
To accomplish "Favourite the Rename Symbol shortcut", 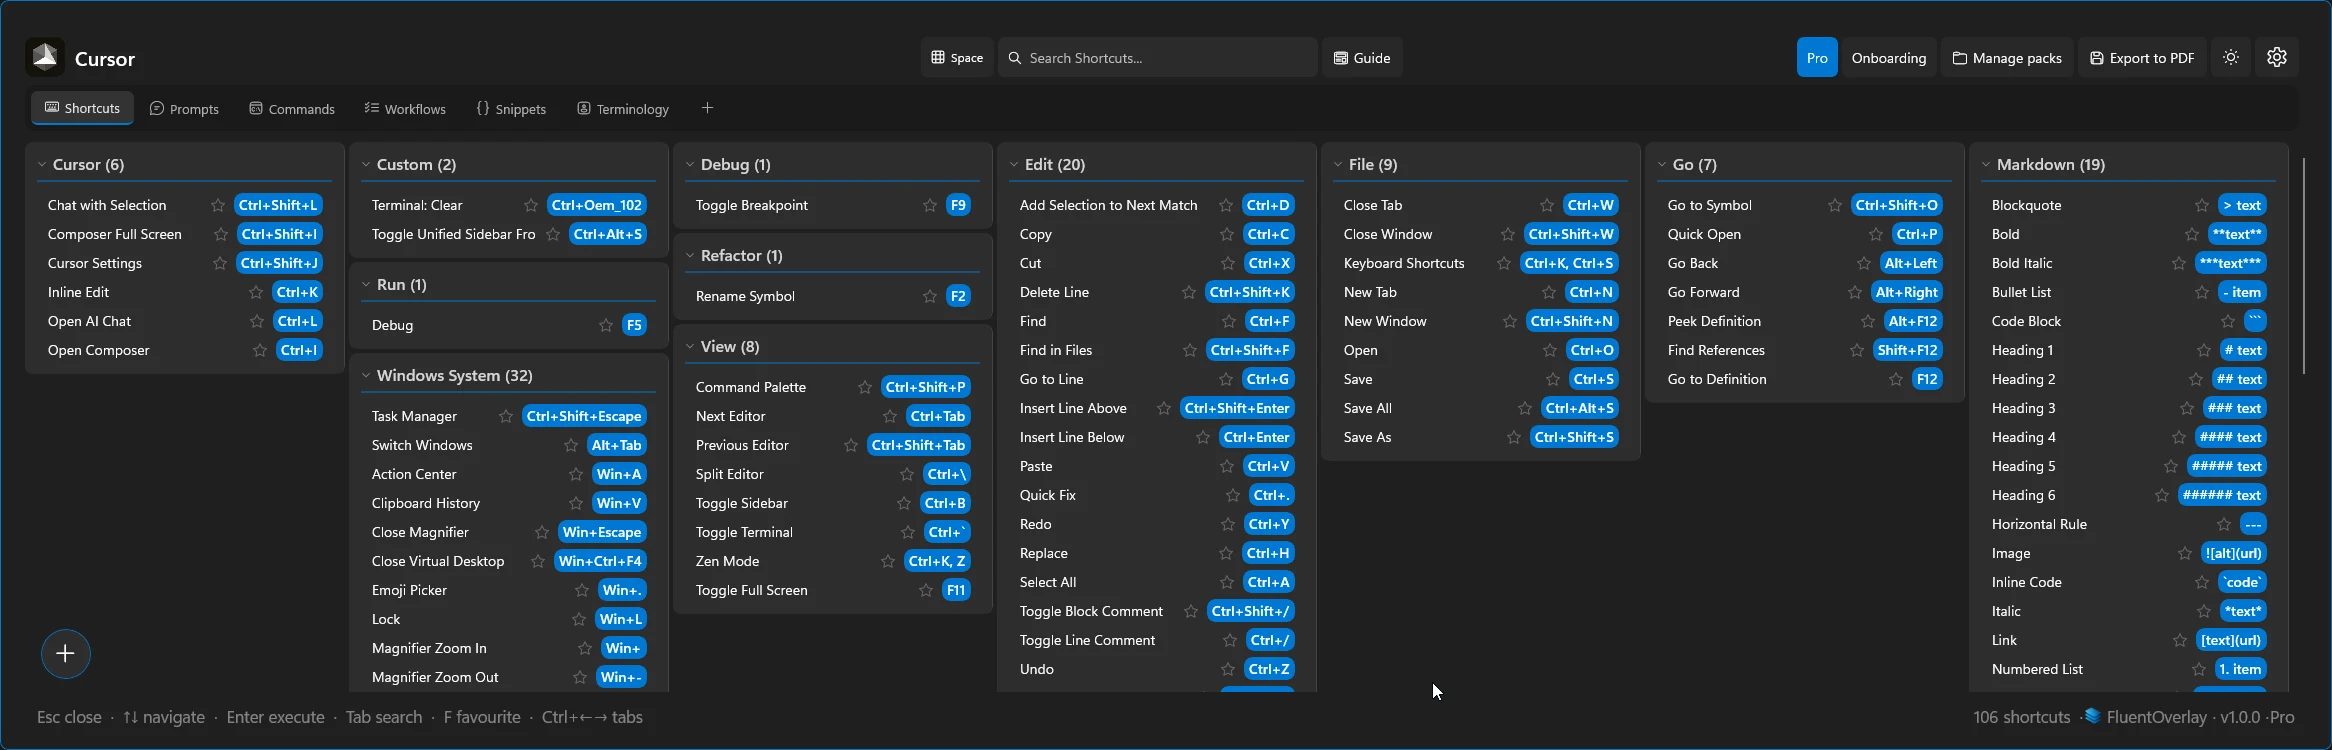I will (x=930, y=296).
